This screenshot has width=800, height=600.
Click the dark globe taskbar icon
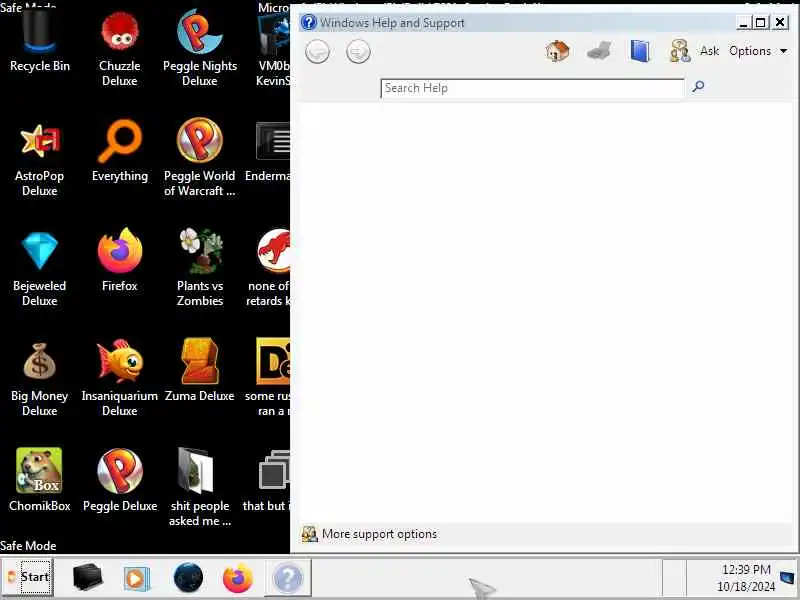(x=188, y=578)
